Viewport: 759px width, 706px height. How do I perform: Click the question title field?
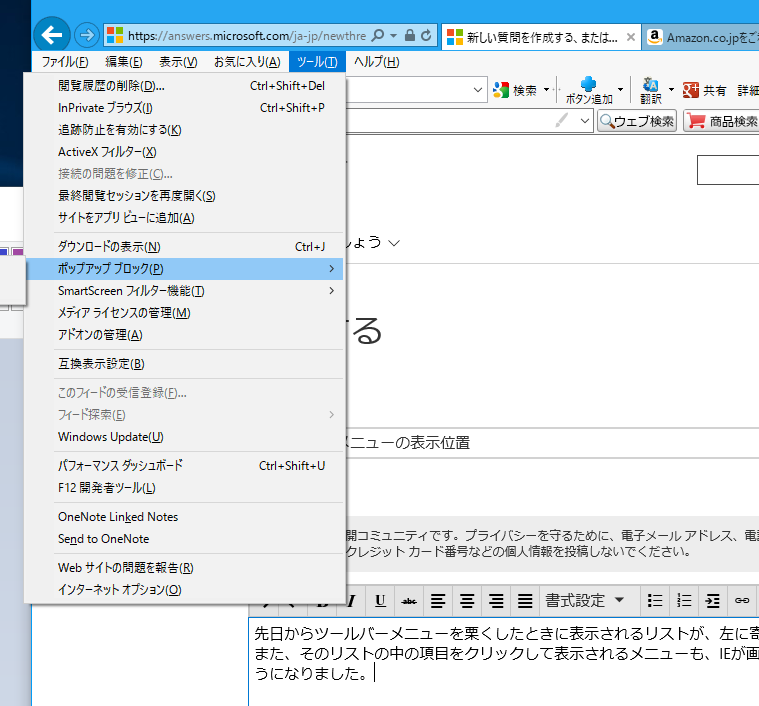click(552, 443)
